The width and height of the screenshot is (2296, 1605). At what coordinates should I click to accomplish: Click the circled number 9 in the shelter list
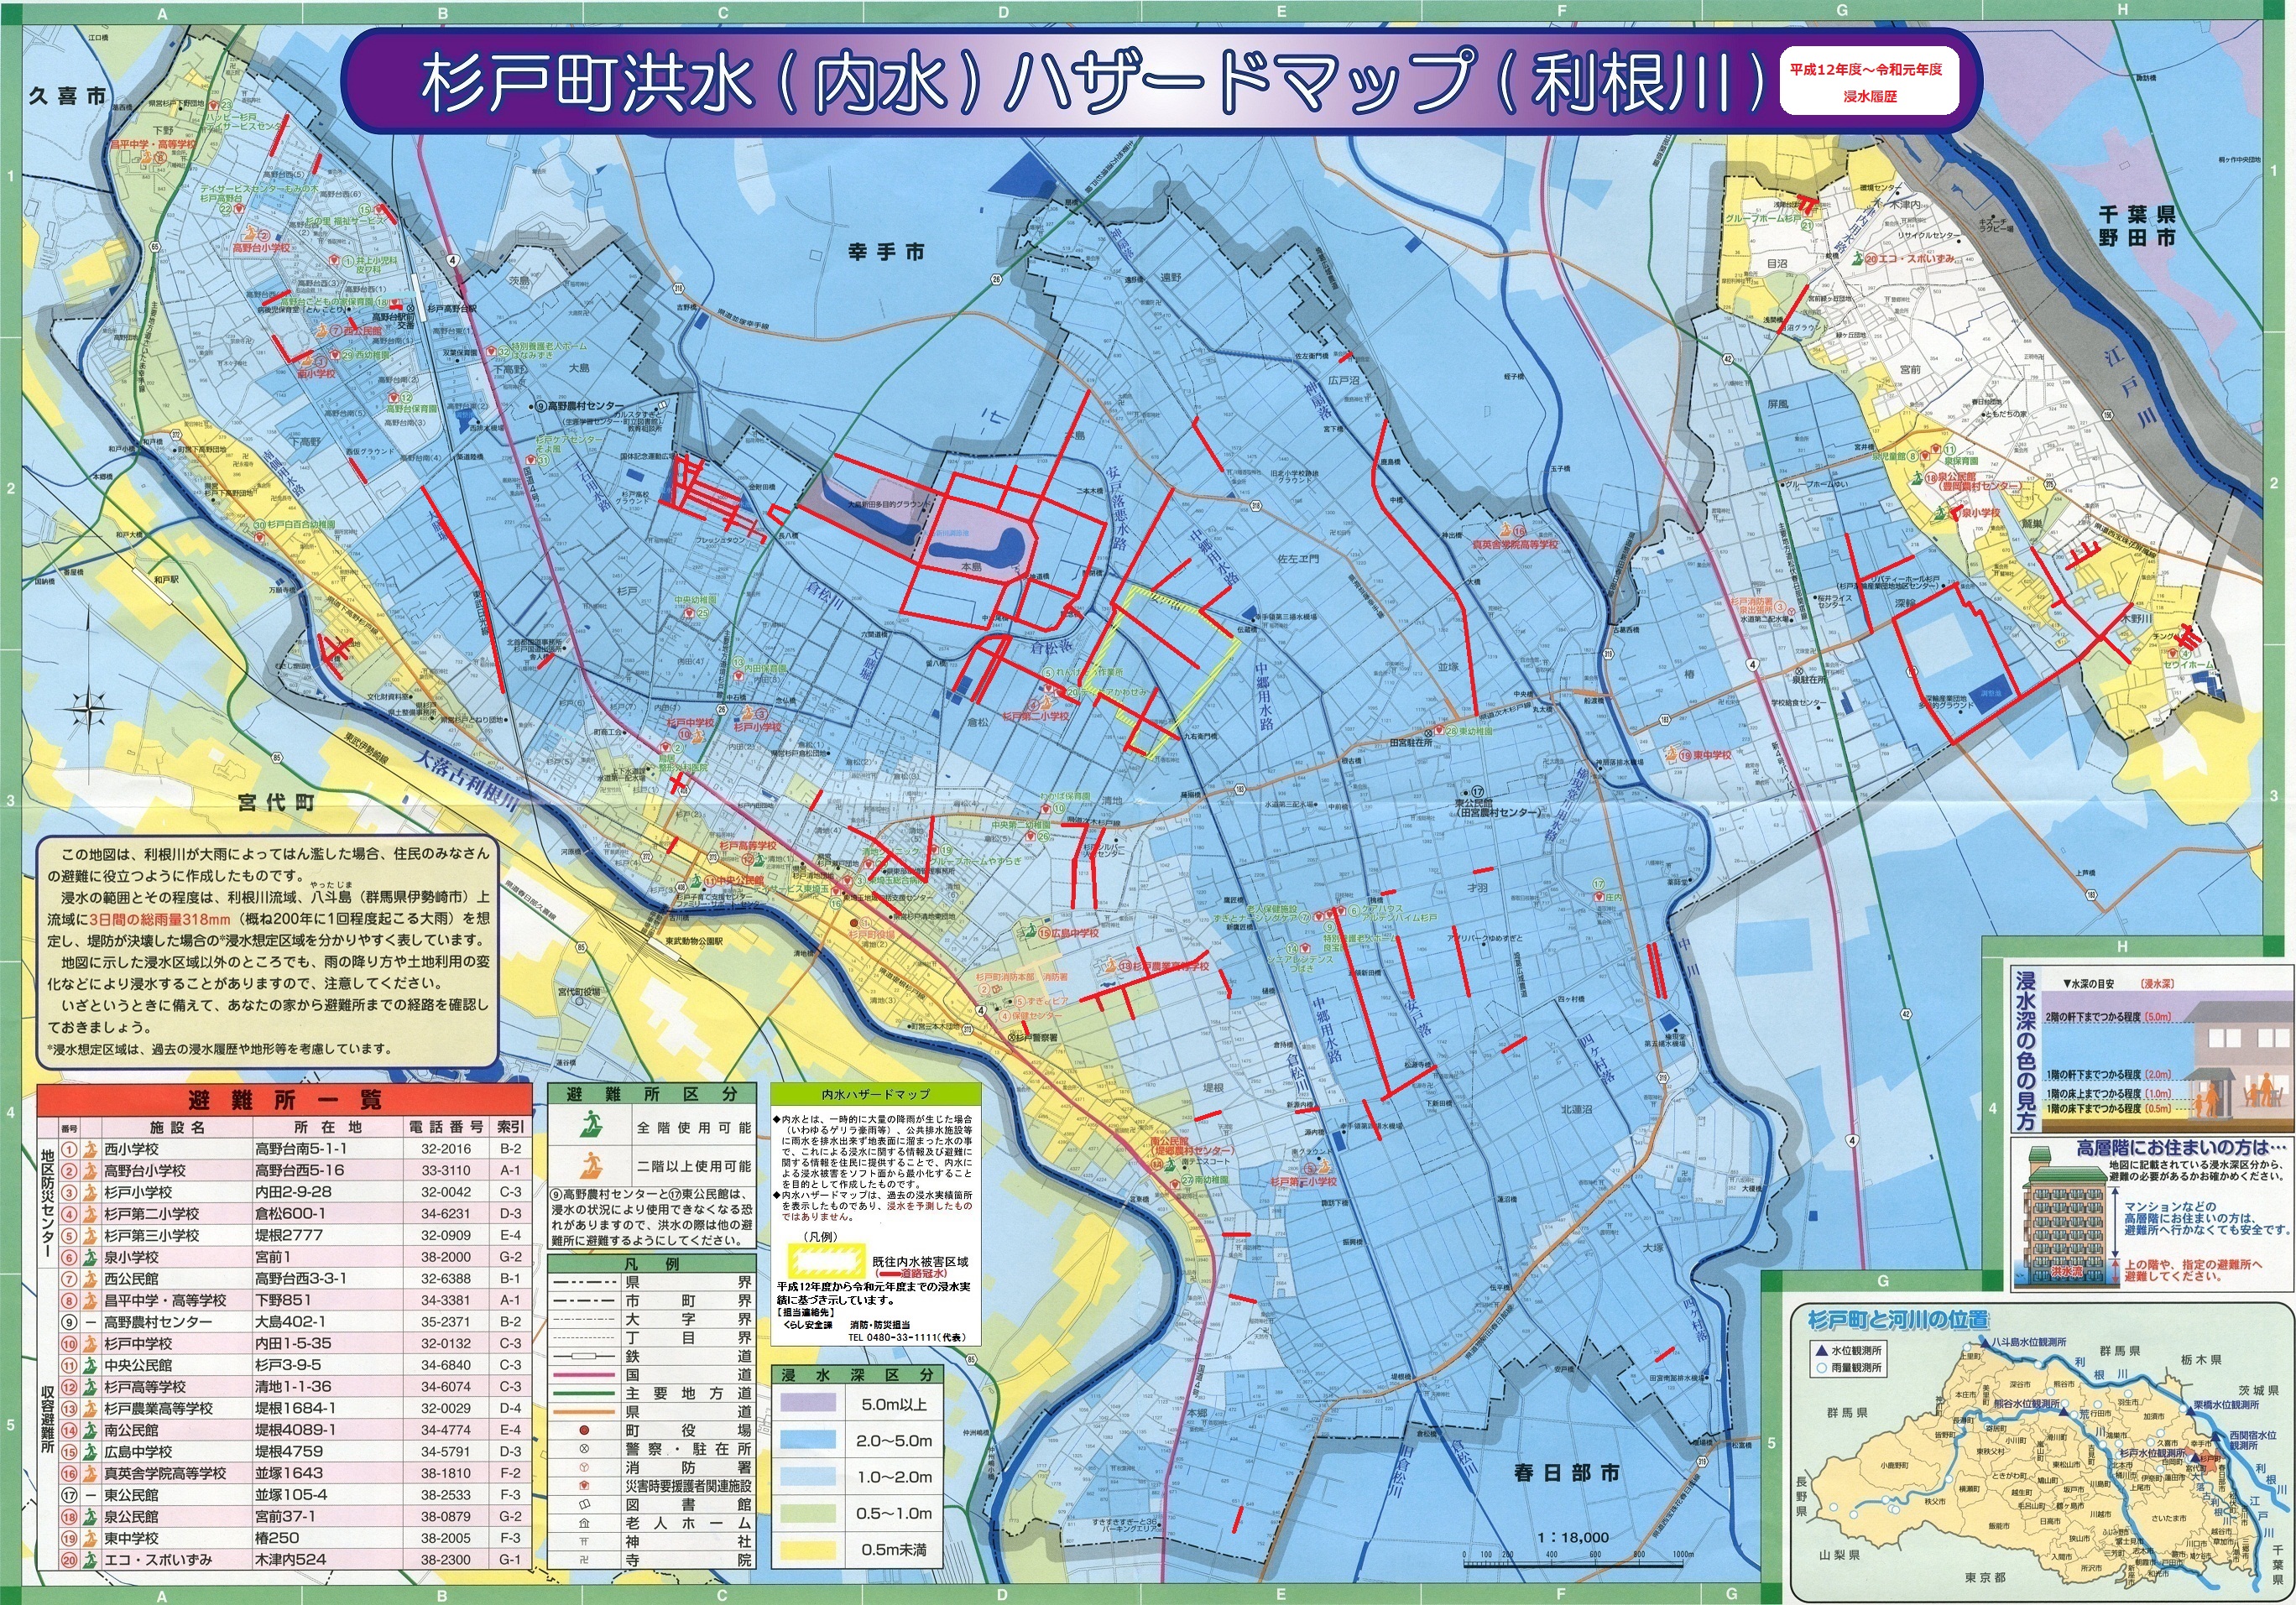tap(69, 1322)
